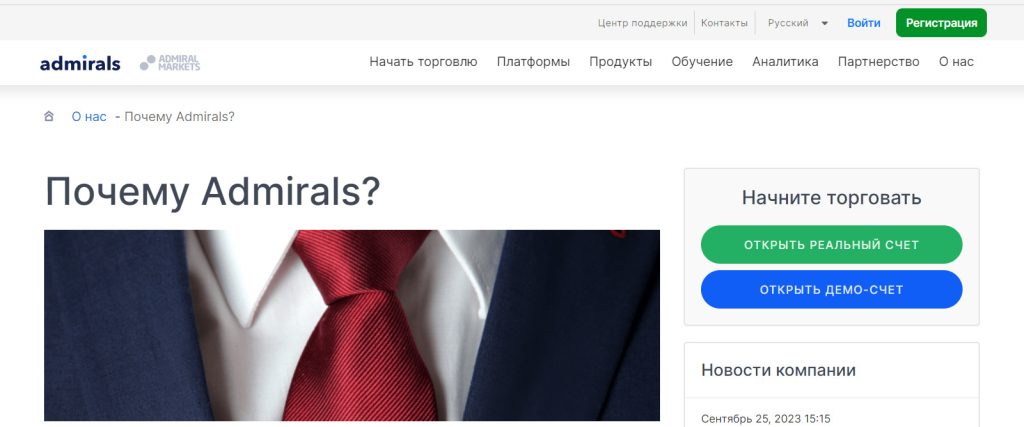Screen dimensions: 1024x427
Task: Click the О нас breadcrumb link
Action: [x=89, y=117]
